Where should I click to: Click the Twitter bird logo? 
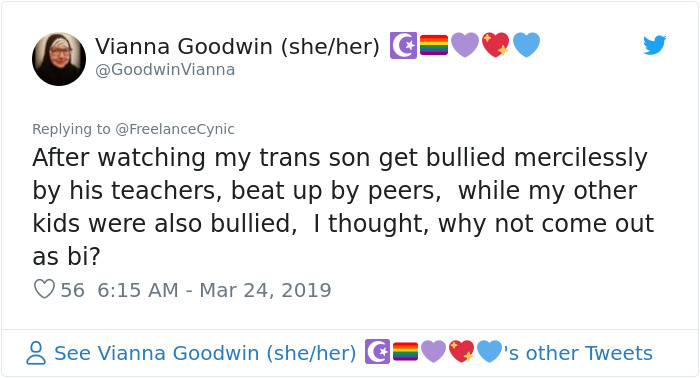[654, 45]
